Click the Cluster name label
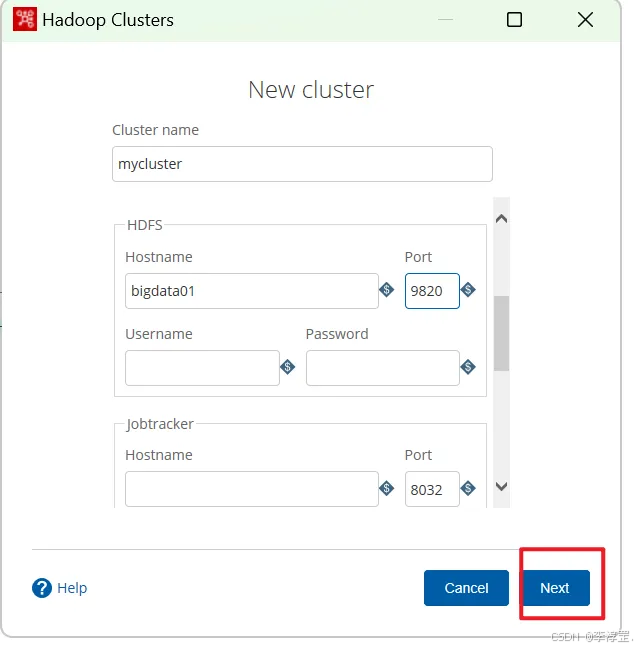 coord(155,130)
